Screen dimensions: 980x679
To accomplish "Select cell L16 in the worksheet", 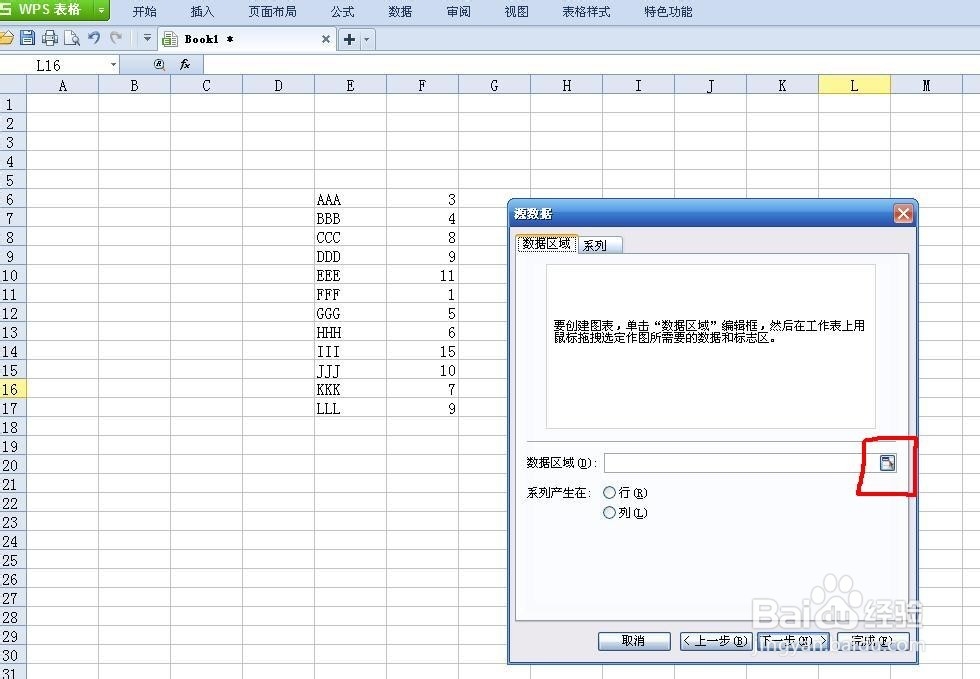I will (x=854, y=390).
